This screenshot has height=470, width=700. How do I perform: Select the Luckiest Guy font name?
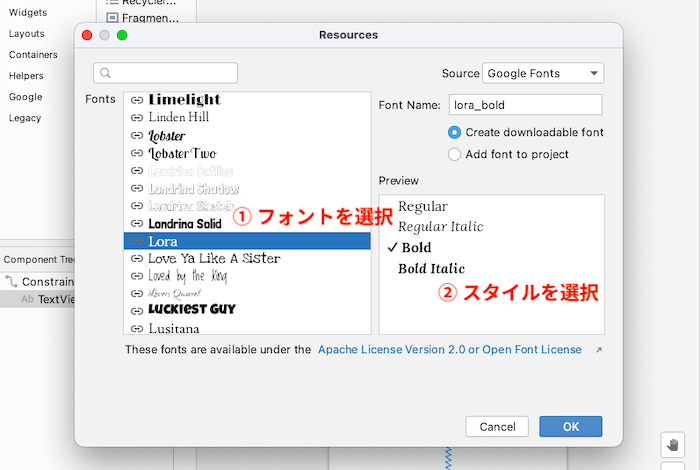[192, 309]
